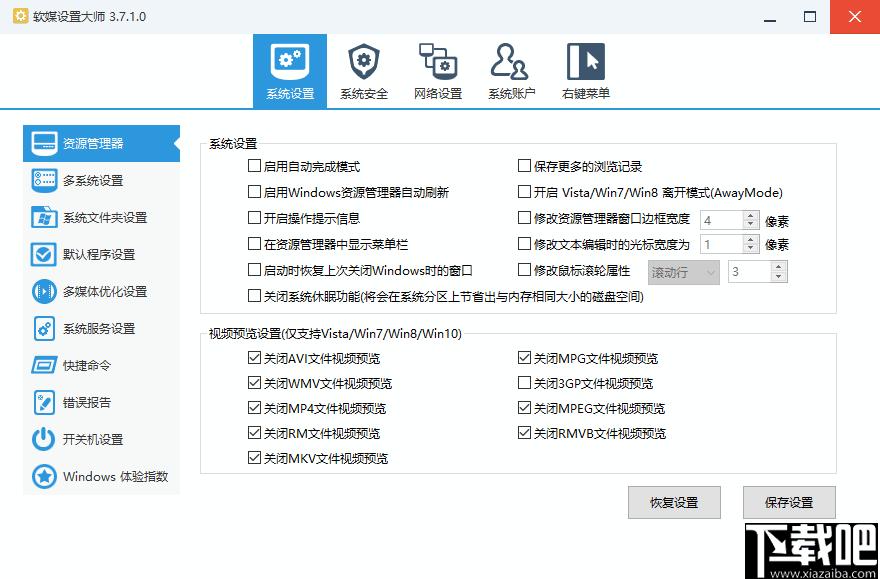The image size is (880, 579).
Task: Uncheck 关闭MP4文件视频预览
Action: 254,408
